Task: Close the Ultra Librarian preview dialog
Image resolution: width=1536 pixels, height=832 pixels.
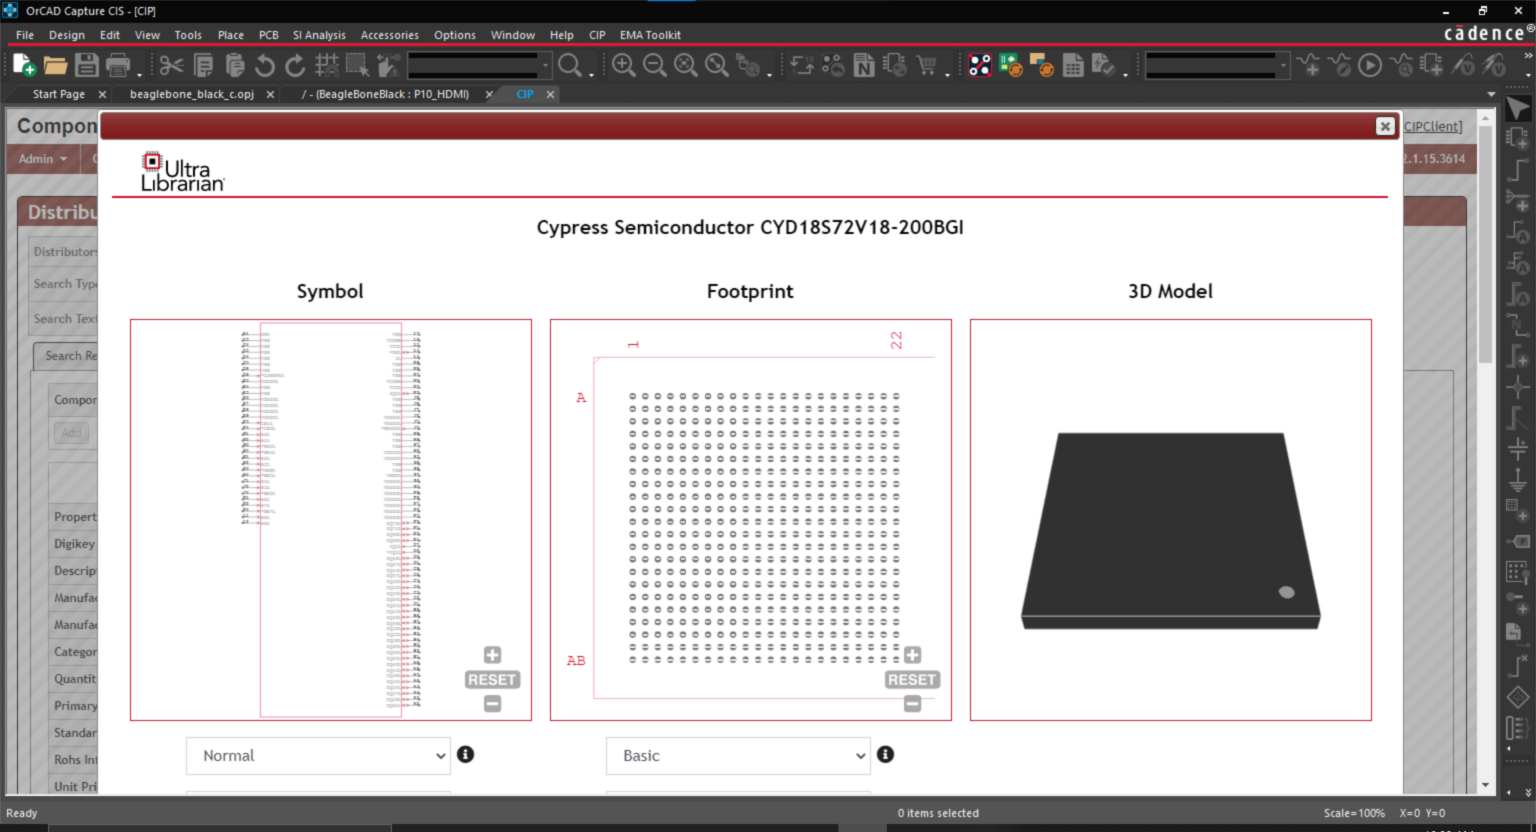Action: (x=1385, y=126)
